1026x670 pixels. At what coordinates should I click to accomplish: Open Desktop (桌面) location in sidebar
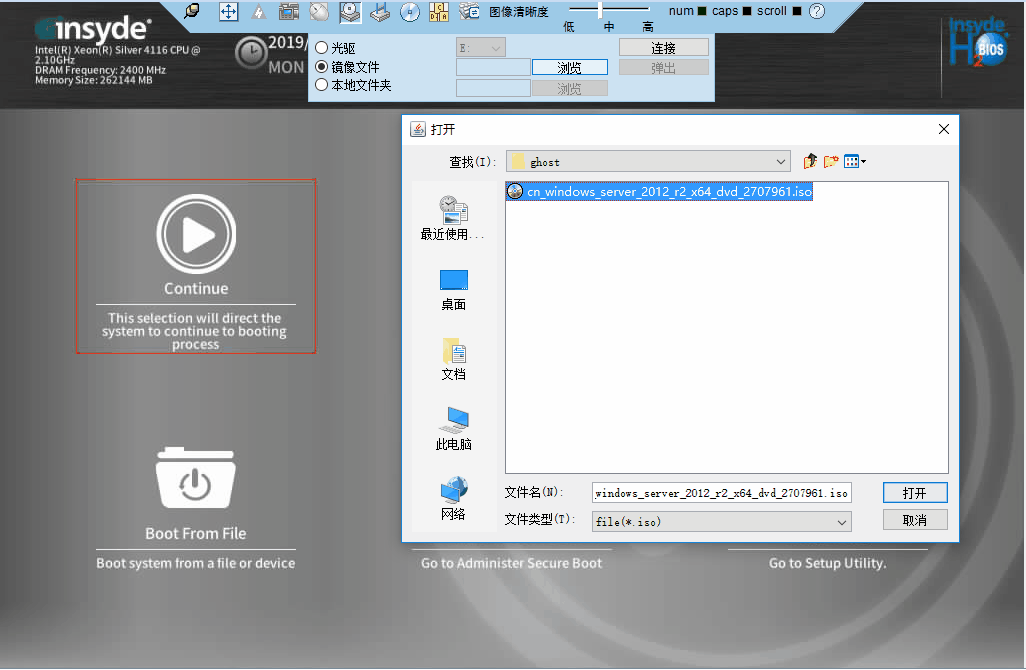[x=453, y=289]
